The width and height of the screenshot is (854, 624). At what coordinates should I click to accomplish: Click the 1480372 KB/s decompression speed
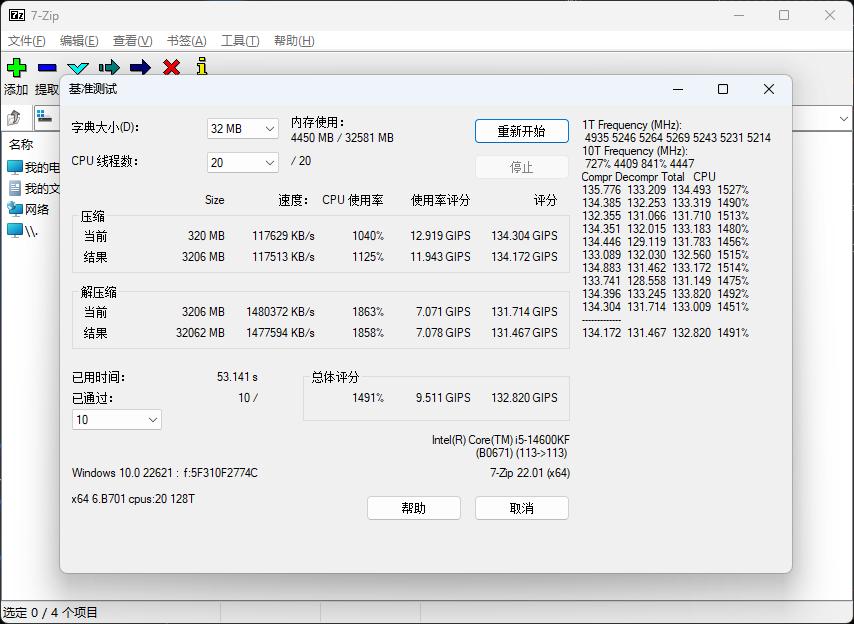280,312
